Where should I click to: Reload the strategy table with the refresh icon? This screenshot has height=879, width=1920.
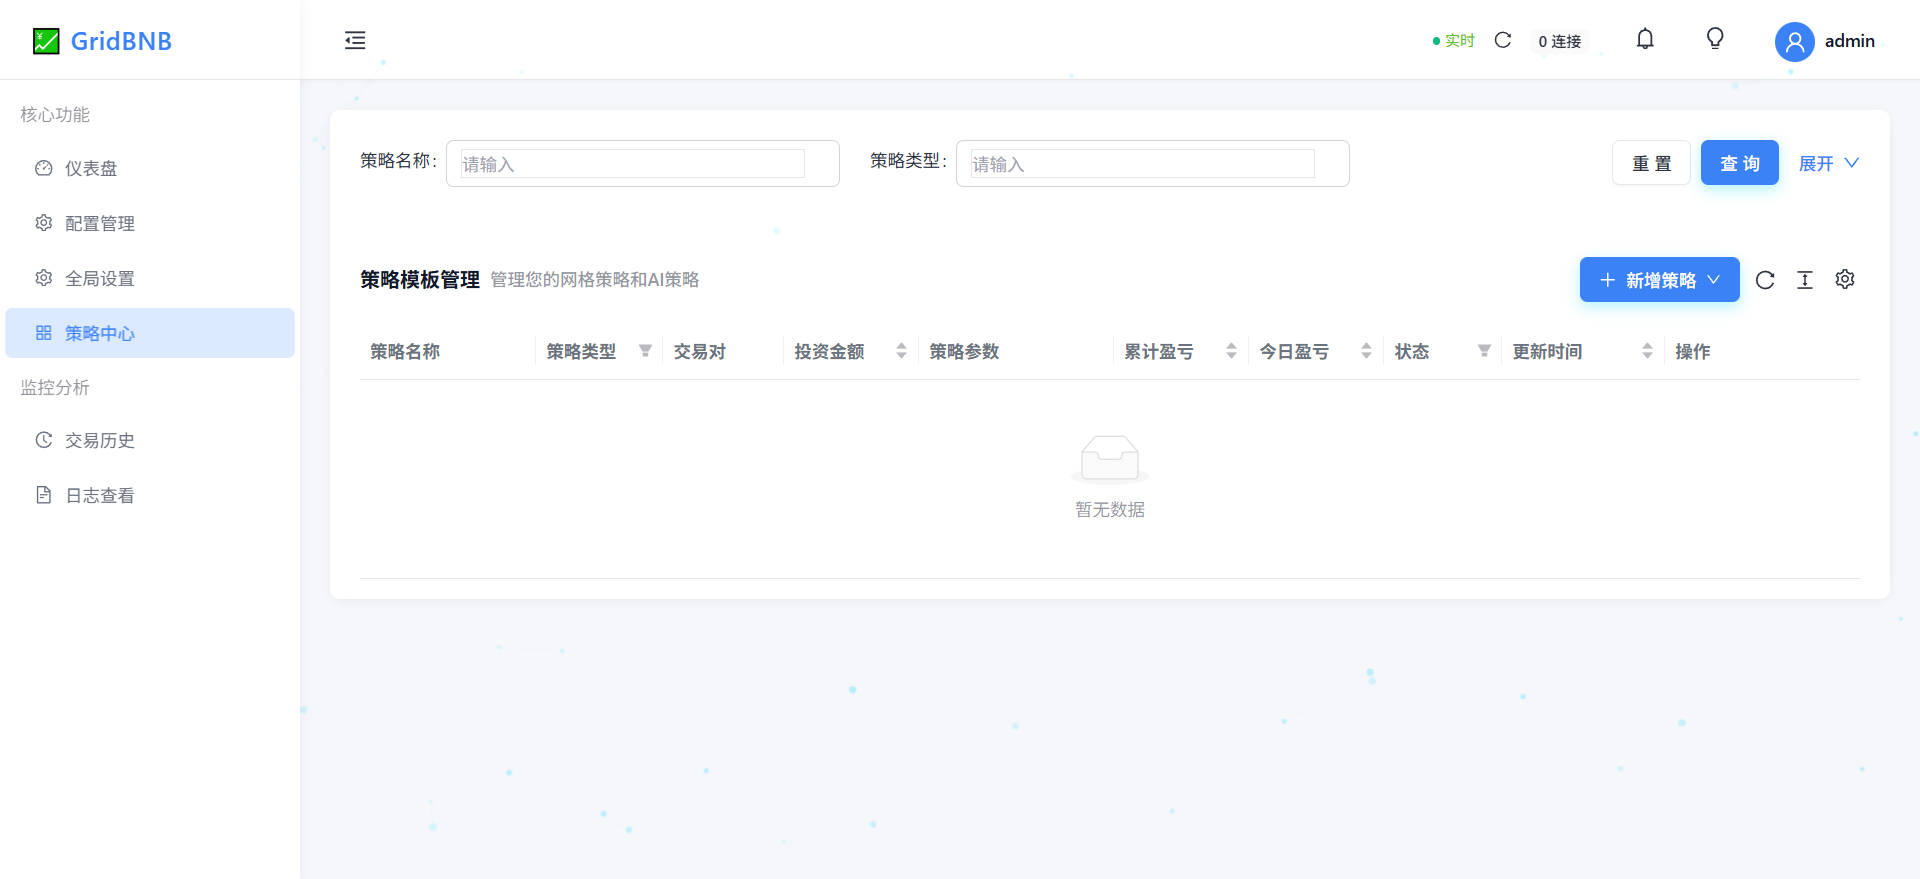tap(1765, 280)
